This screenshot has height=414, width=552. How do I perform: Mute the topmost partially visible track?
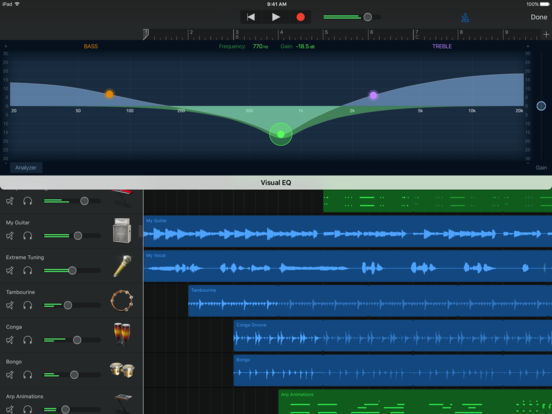(10, 201)
